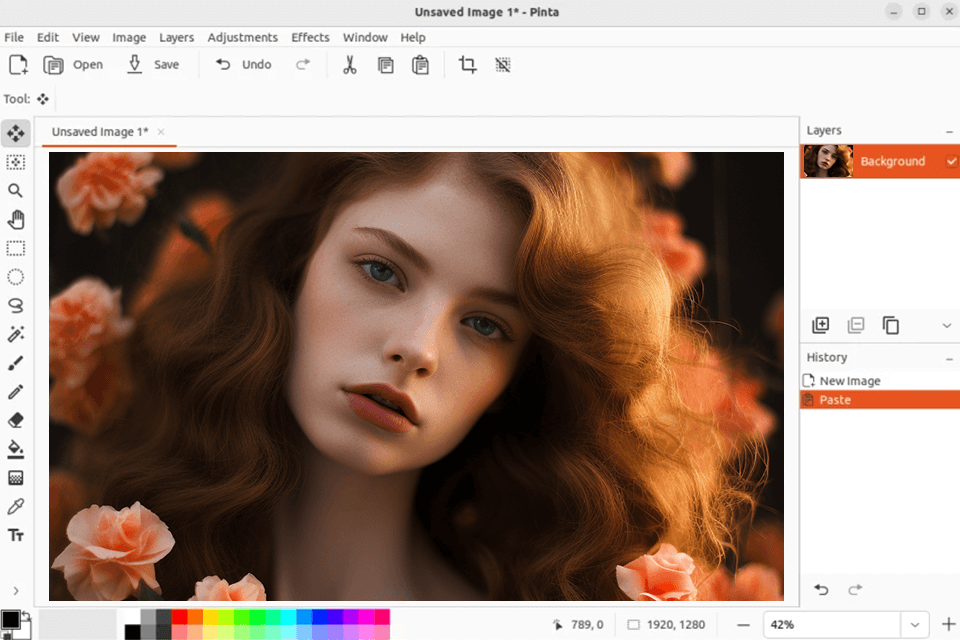
Task: Open the Effects menu
Action: pyautogui.click(x=310, y=37)
